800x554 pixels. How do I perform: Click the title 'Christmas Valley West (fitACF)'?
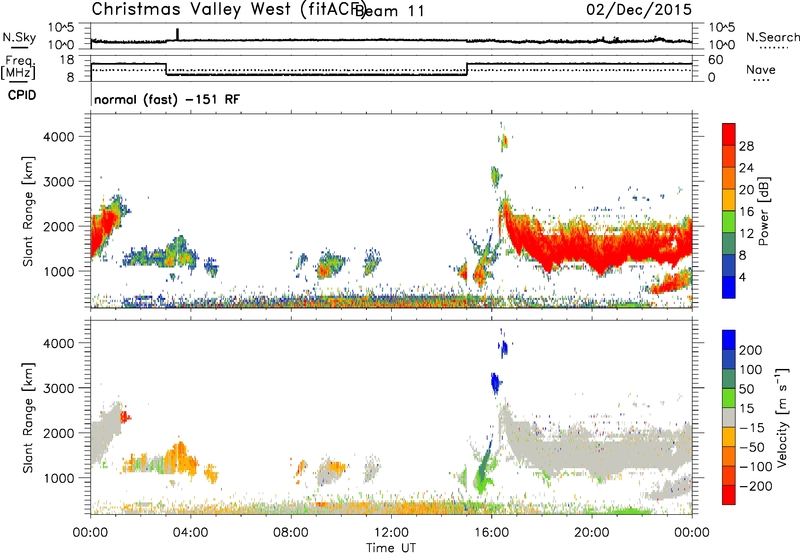click(229, 9)
